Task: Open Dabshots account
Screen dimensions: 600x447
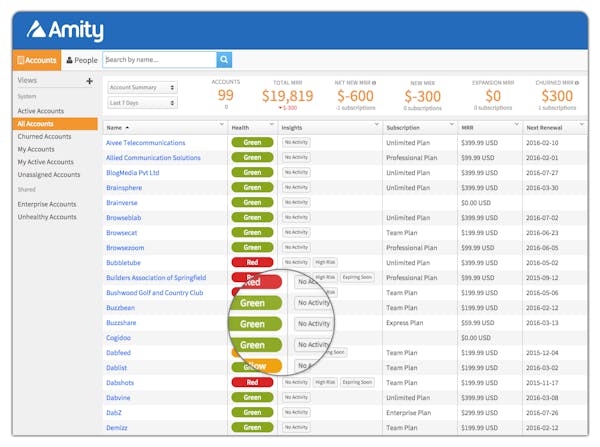Action: [120, 383]
